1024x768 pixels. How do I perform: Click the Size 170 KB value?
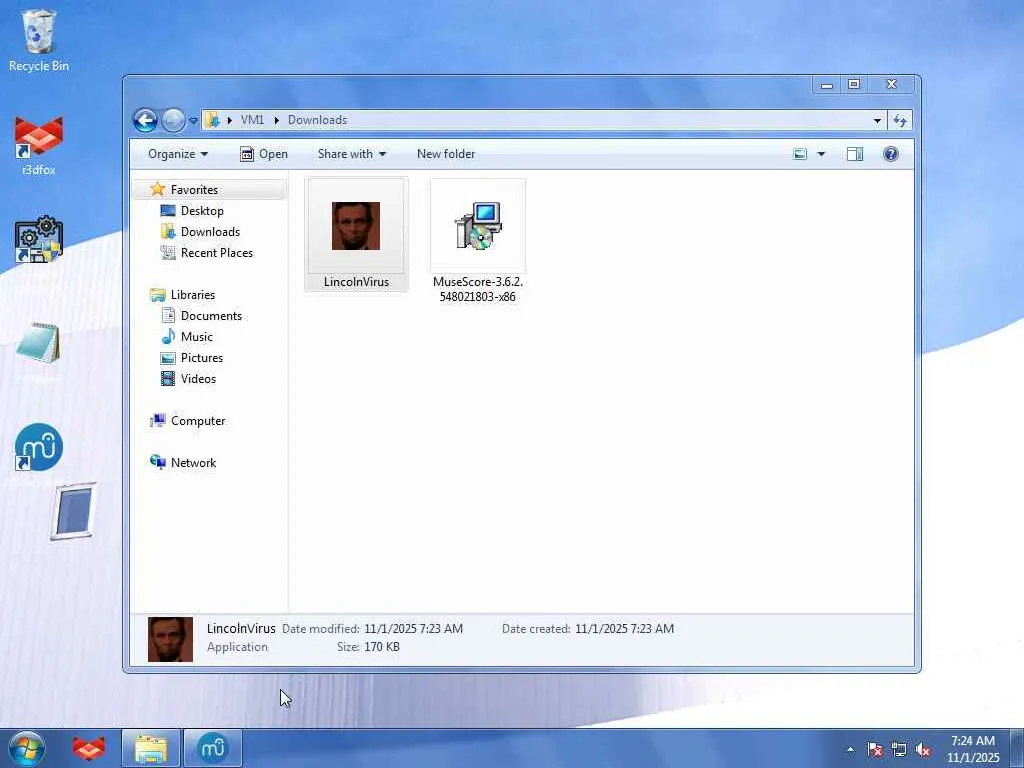click(x=381, y=647)
